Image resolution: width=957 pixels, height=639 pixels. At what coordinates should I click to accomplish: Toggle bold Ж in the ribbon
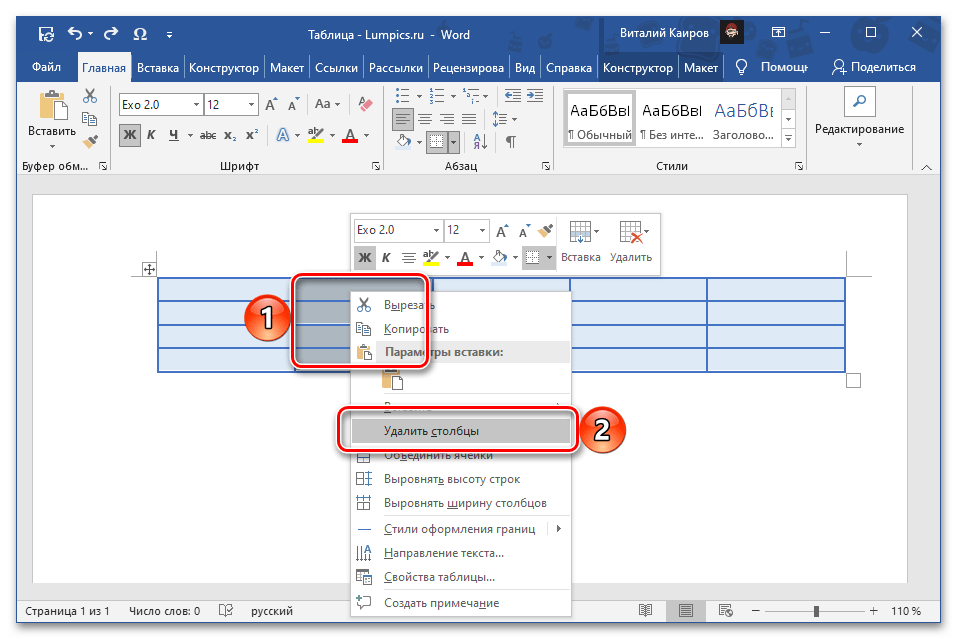tap(129, 135)
